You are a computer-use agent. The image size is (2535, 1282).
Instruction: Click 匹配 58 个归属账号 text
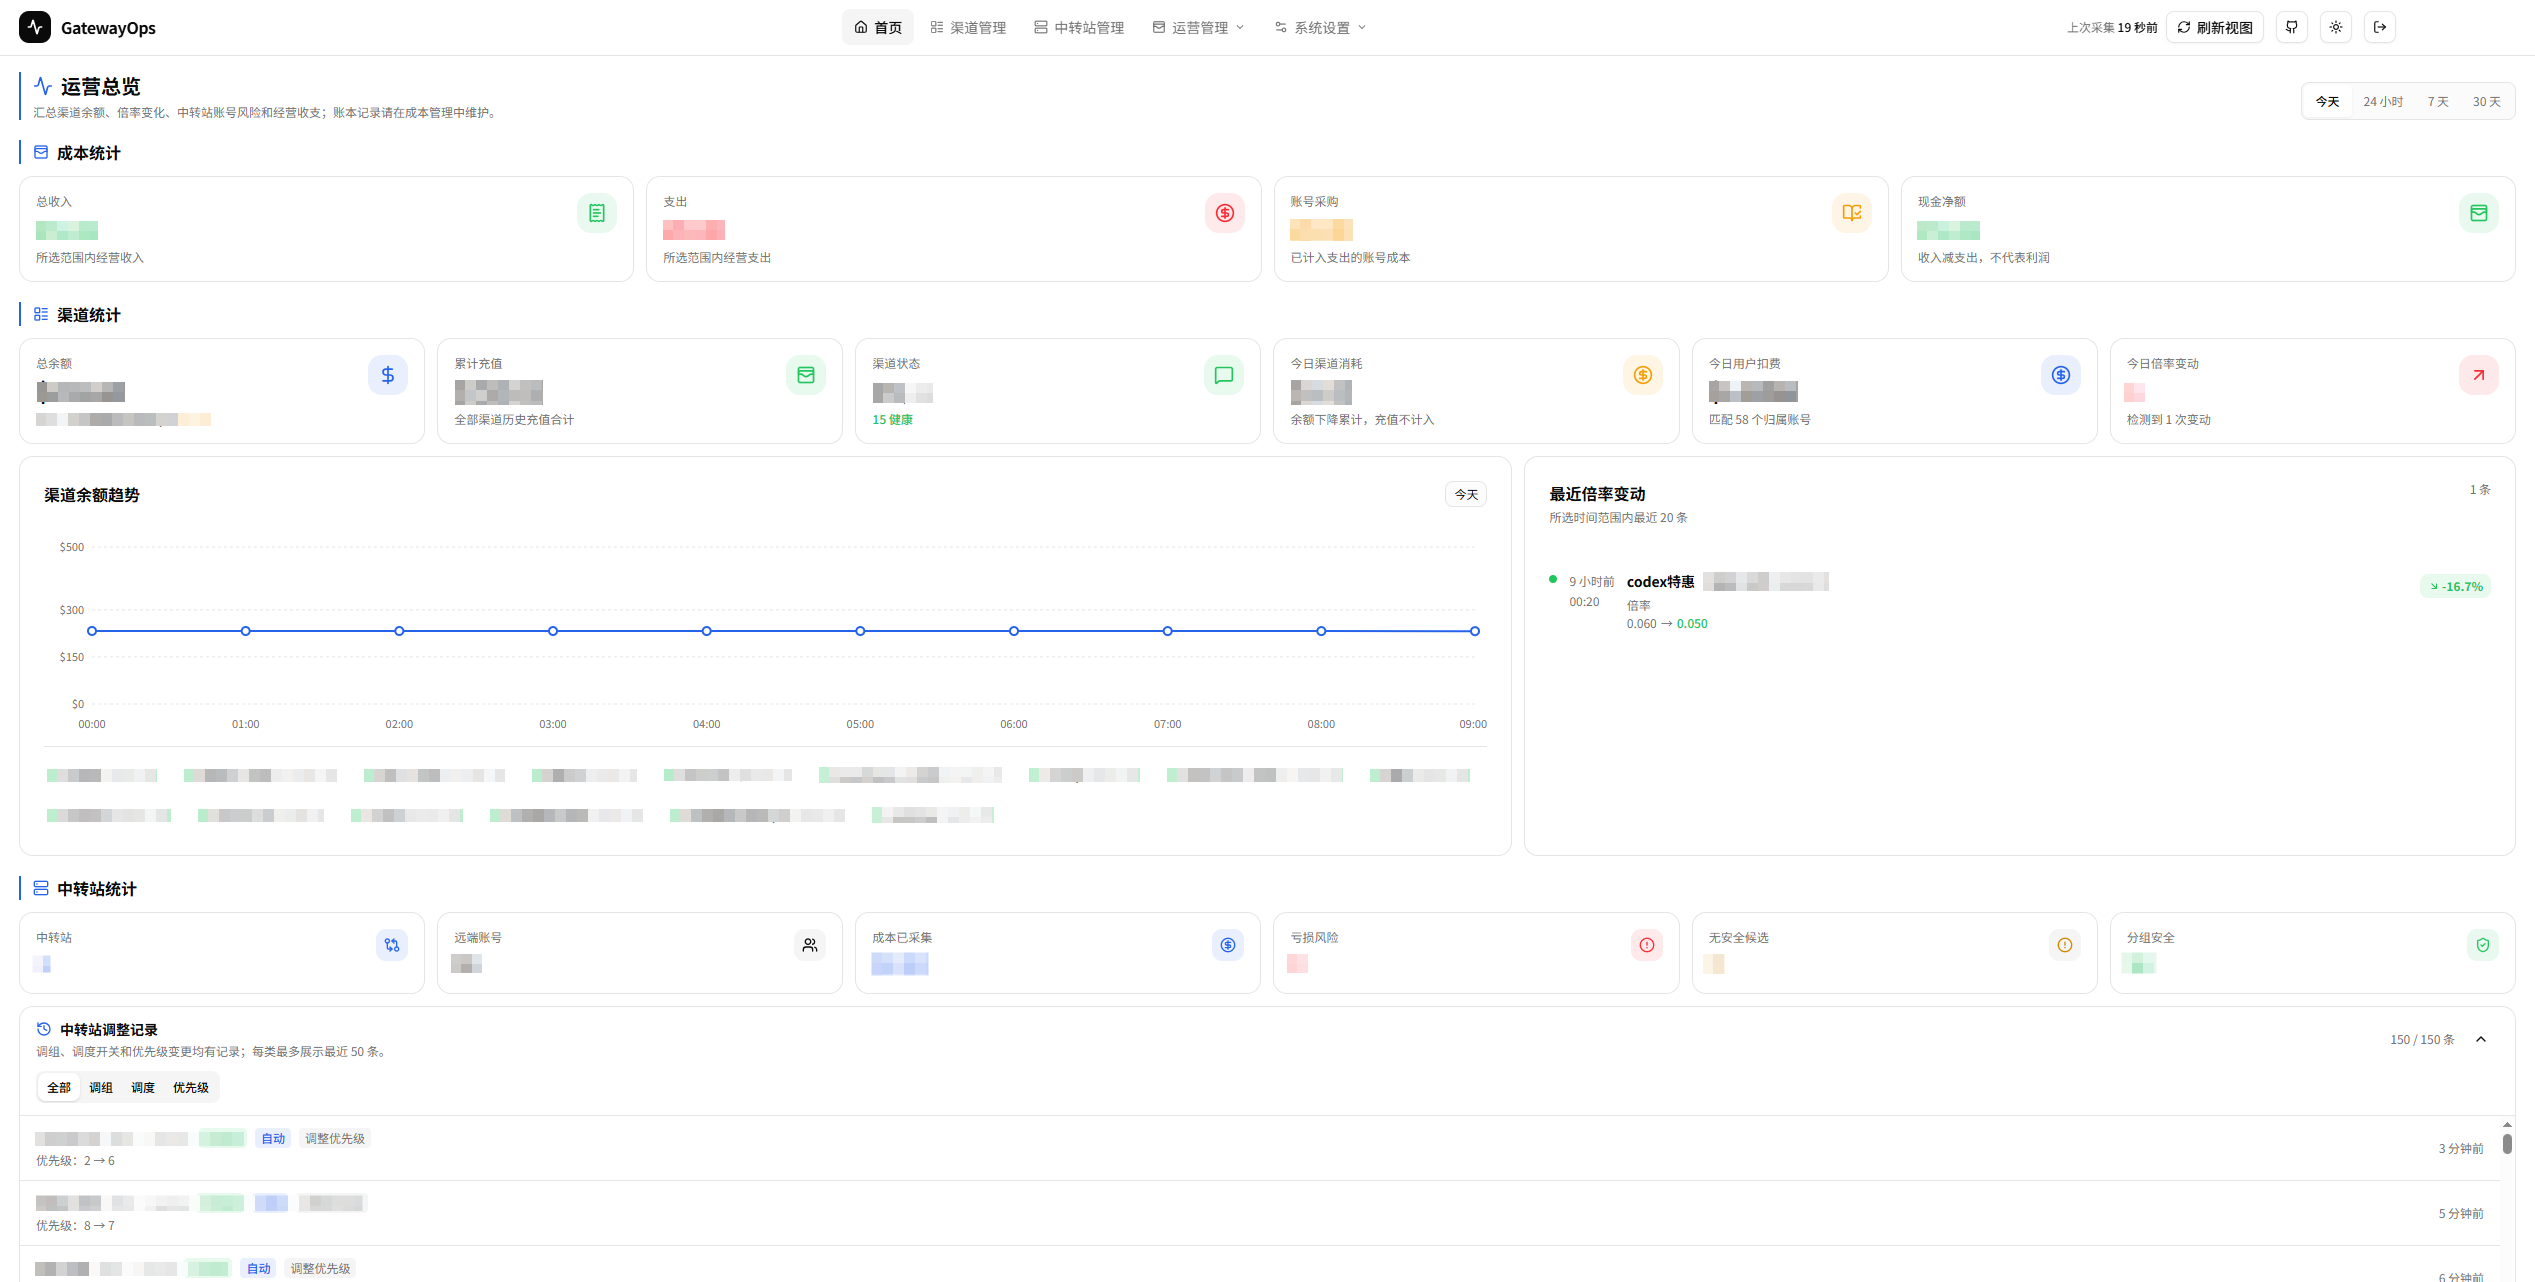coord(1760,420)
